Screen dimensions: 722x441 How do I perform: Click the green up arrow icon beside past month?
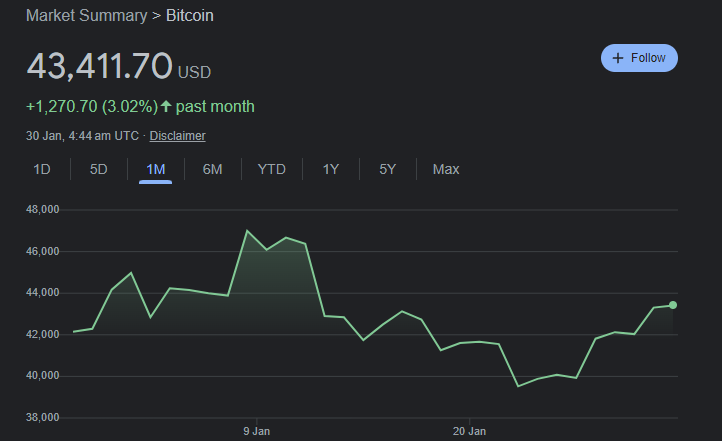coord(166,106)
